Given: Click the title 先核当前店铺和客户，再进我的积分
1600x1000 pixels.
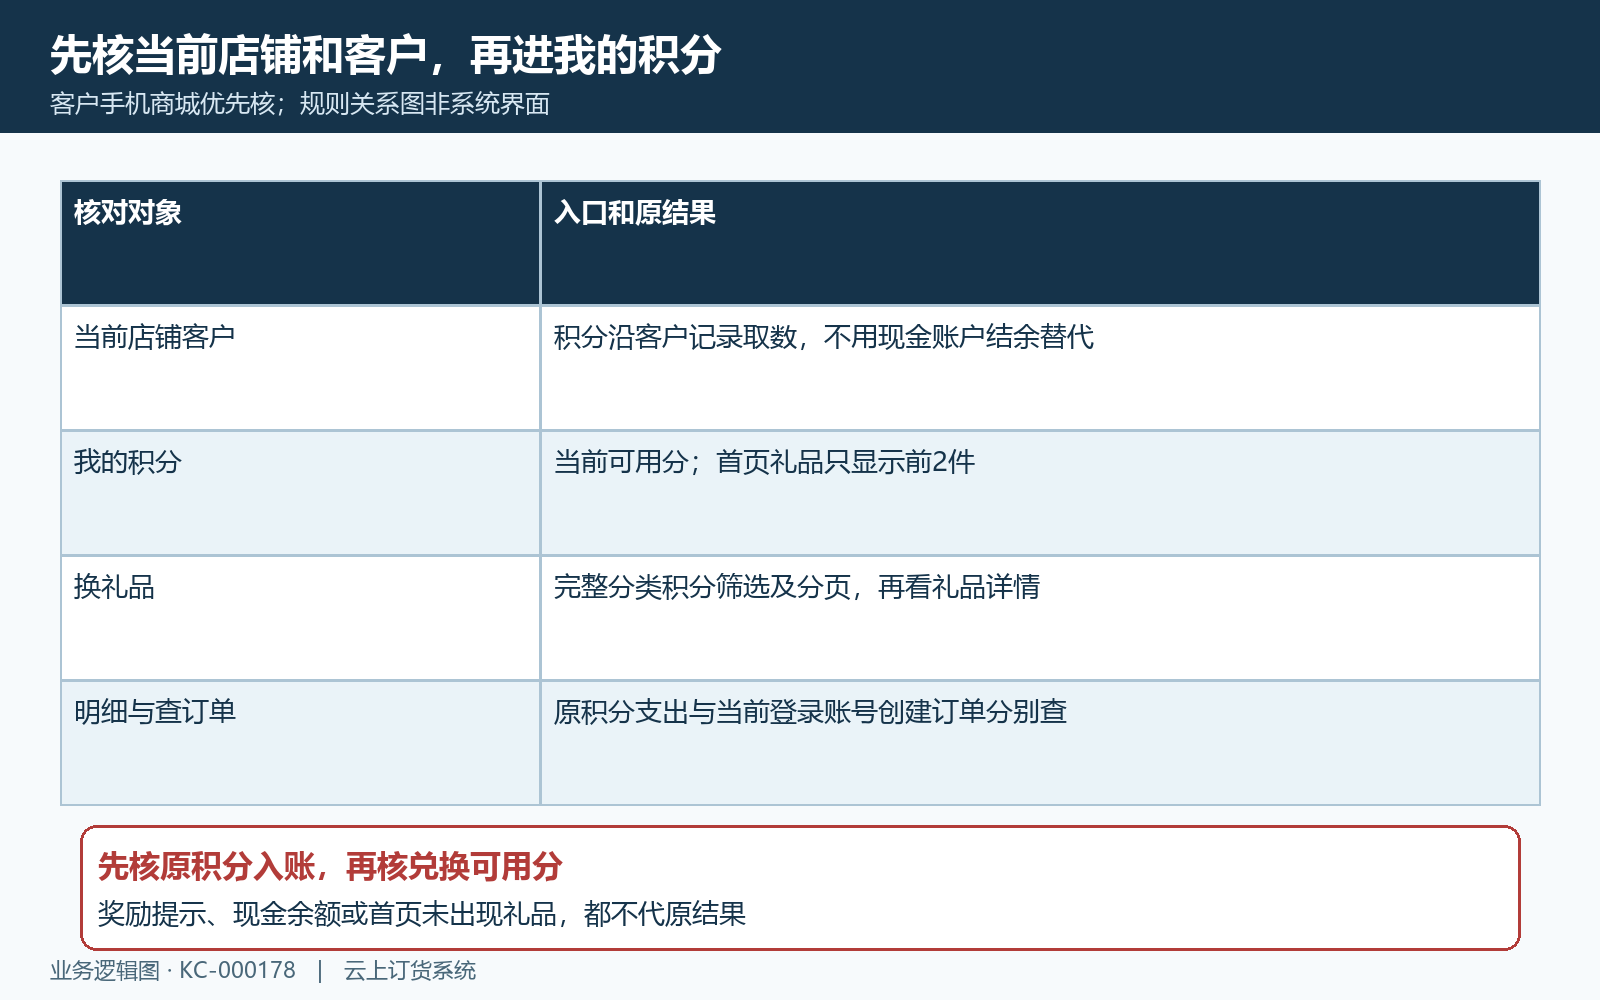Looking at the screenshot, I should coord(385,55).
